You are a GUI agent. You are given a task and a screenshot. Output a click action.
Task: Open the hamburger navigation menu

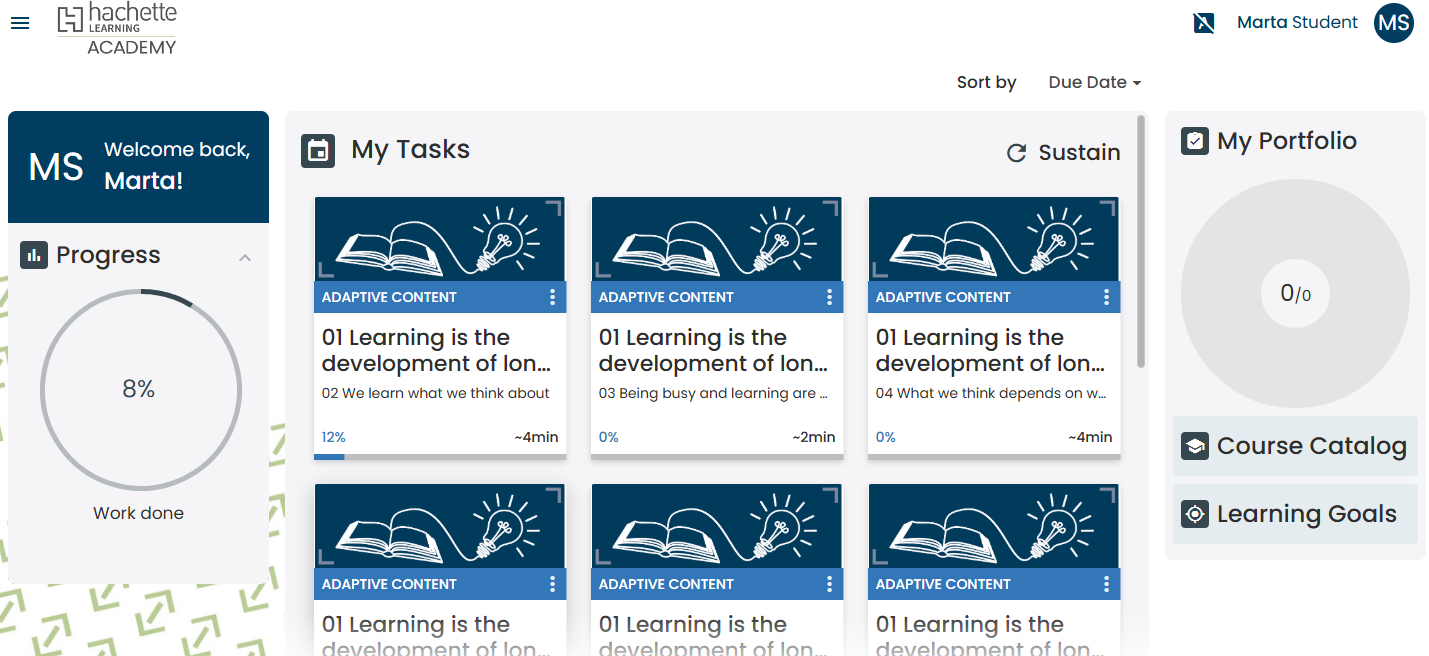[20, 23]
